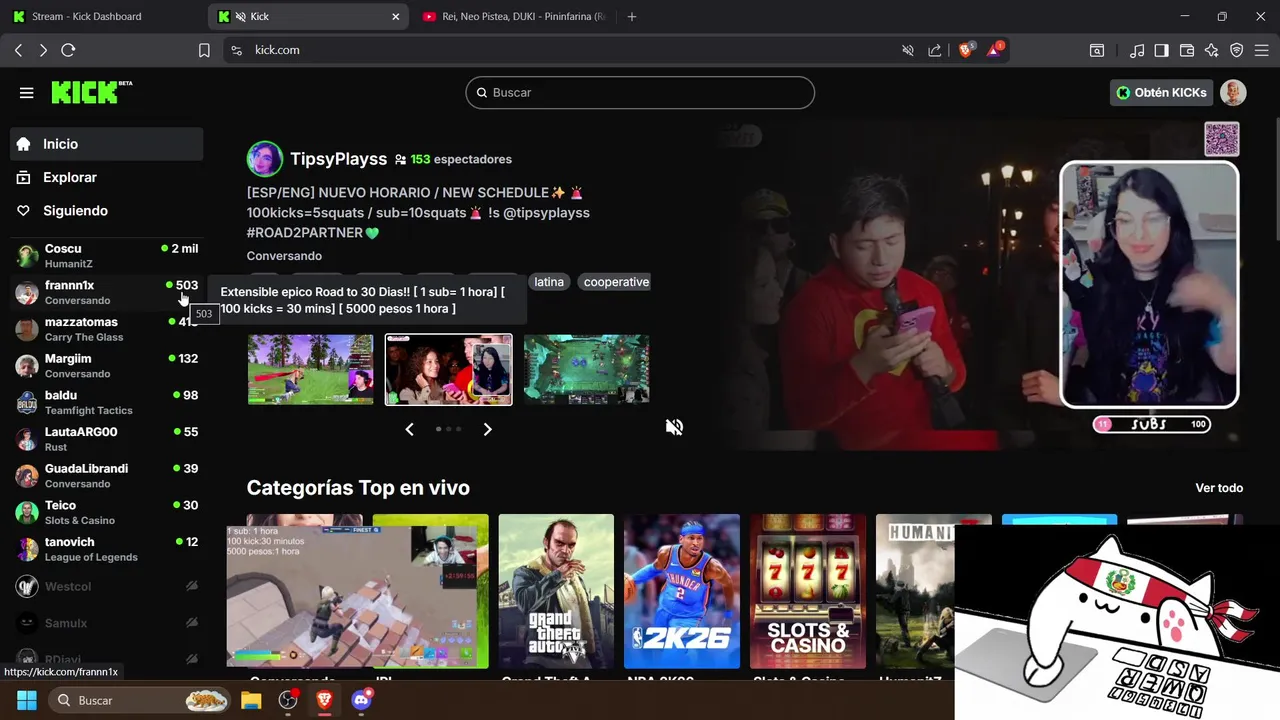Open the TipsyPlayss streamer name link
Image resolution: width=1280 pixels, height=720 pixels.
pos(338,159)
